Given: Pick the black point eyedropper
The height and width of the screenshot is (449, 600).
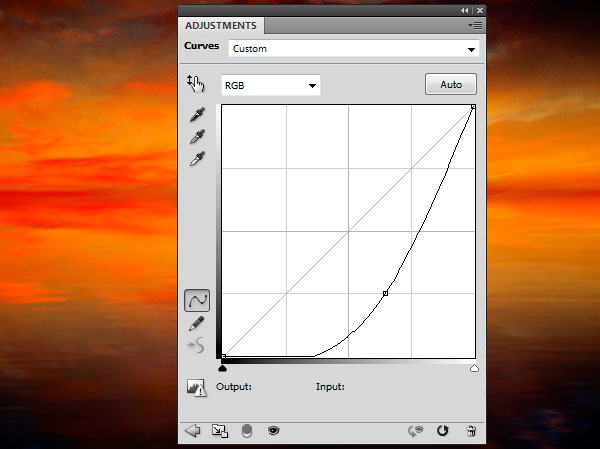Looking at the screenshot, I should coord(197,114).
